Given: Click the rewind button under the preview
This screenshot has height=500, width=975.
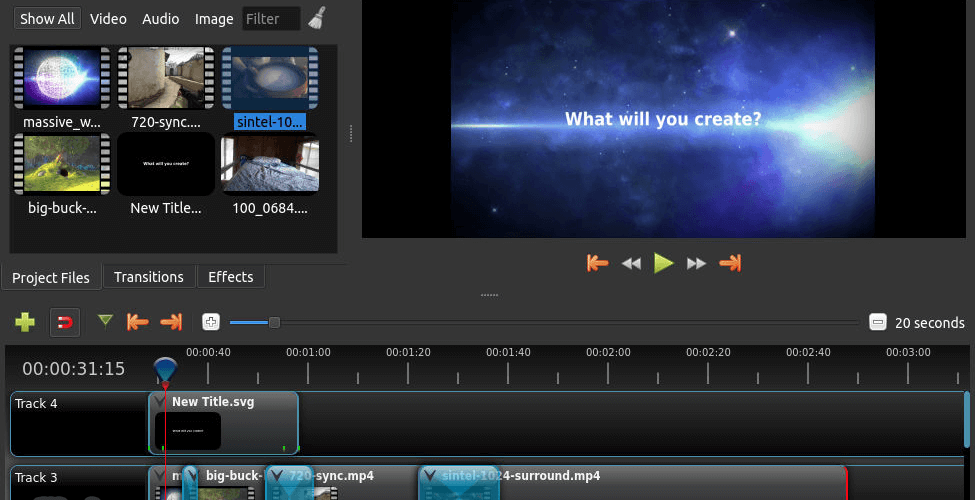Looking at the screenshot, I should click(631, 263).
